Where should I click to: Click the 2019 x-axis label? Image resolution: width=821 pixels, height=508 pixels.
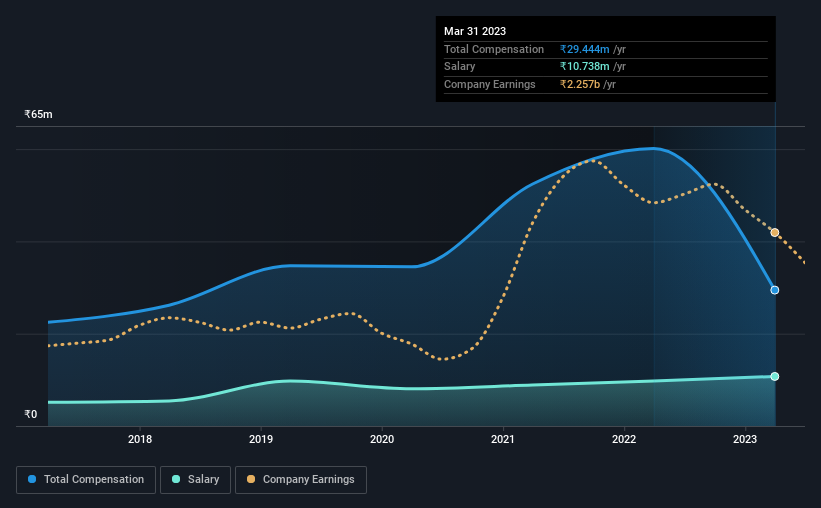pyautogui.click(x=261, y=439)
